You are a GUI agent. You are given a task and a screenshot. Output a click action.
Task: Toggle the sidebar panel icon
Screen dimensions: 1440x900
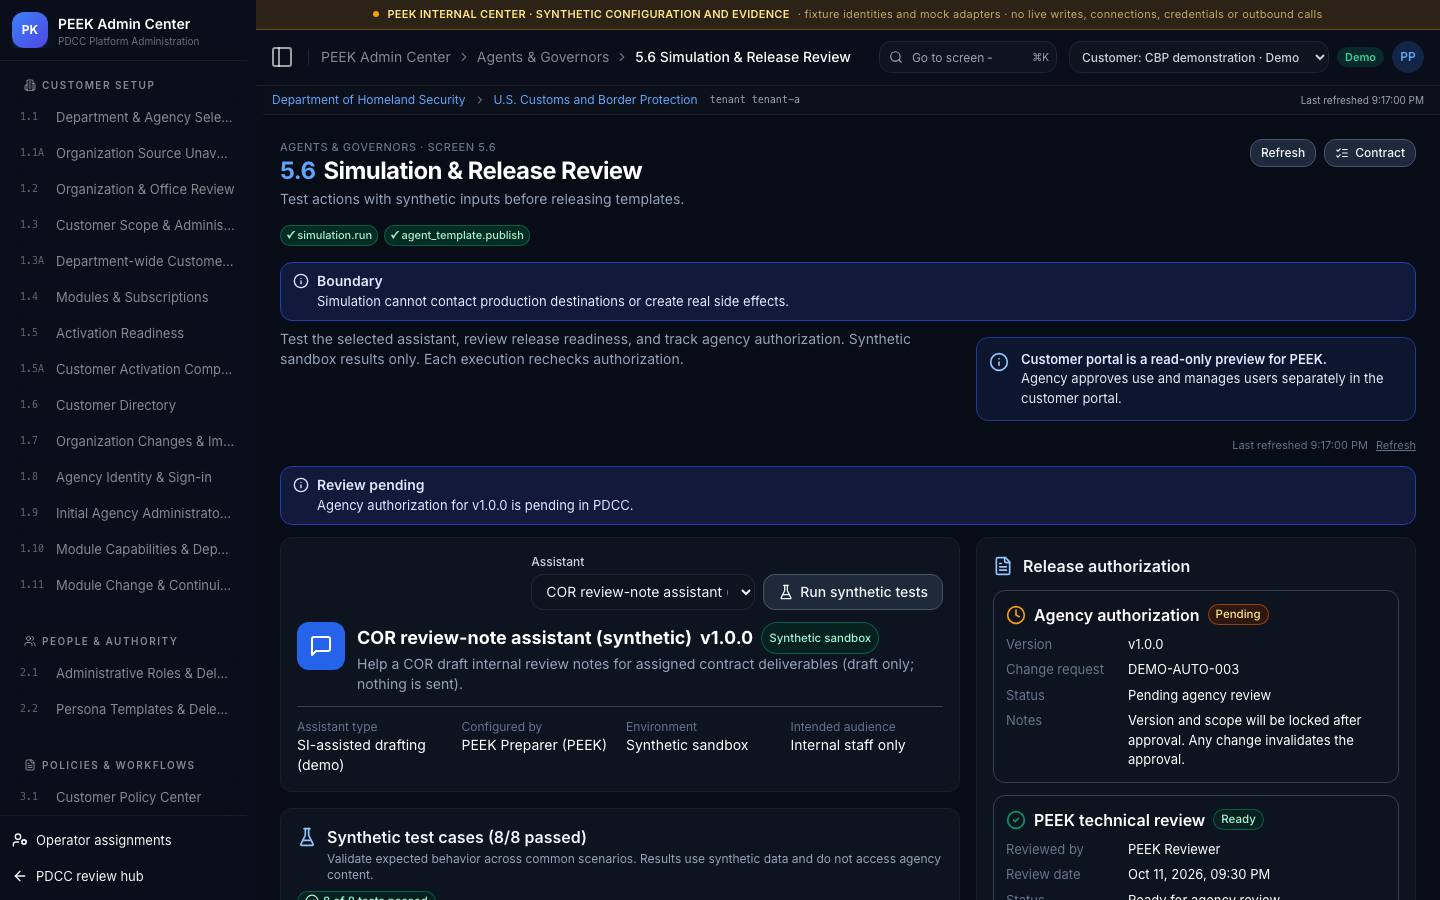pos(282,57)
